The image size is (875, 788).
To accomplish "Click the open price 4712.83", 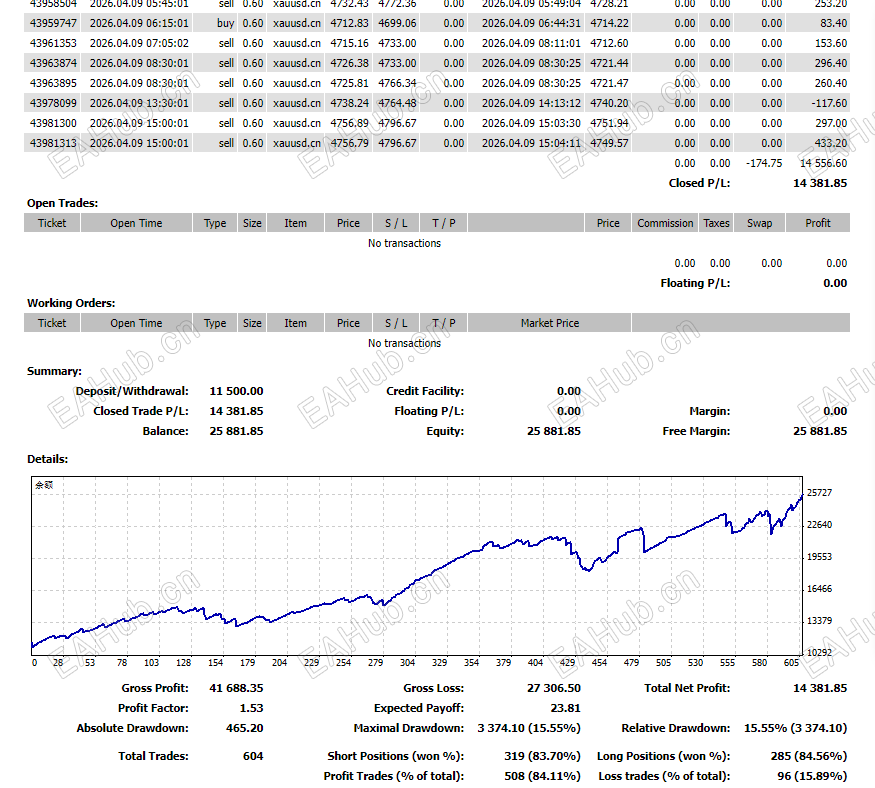I will [349, 23].
